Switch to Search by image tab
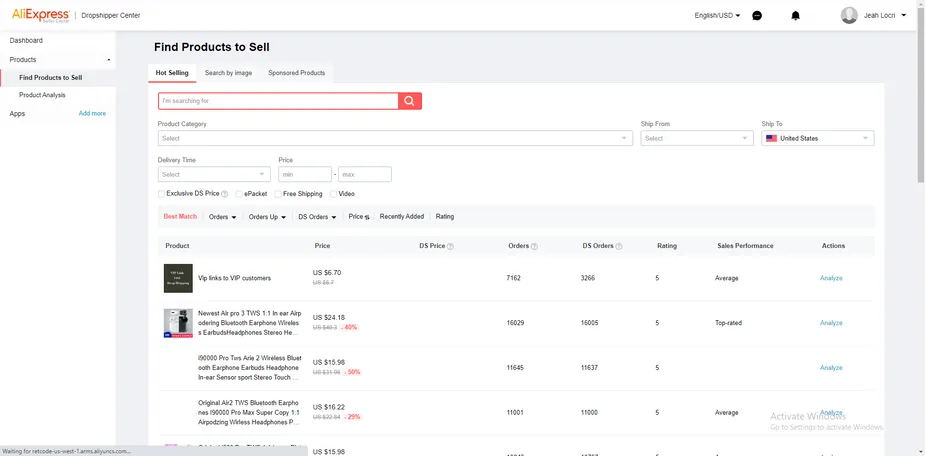 point(228,73)
